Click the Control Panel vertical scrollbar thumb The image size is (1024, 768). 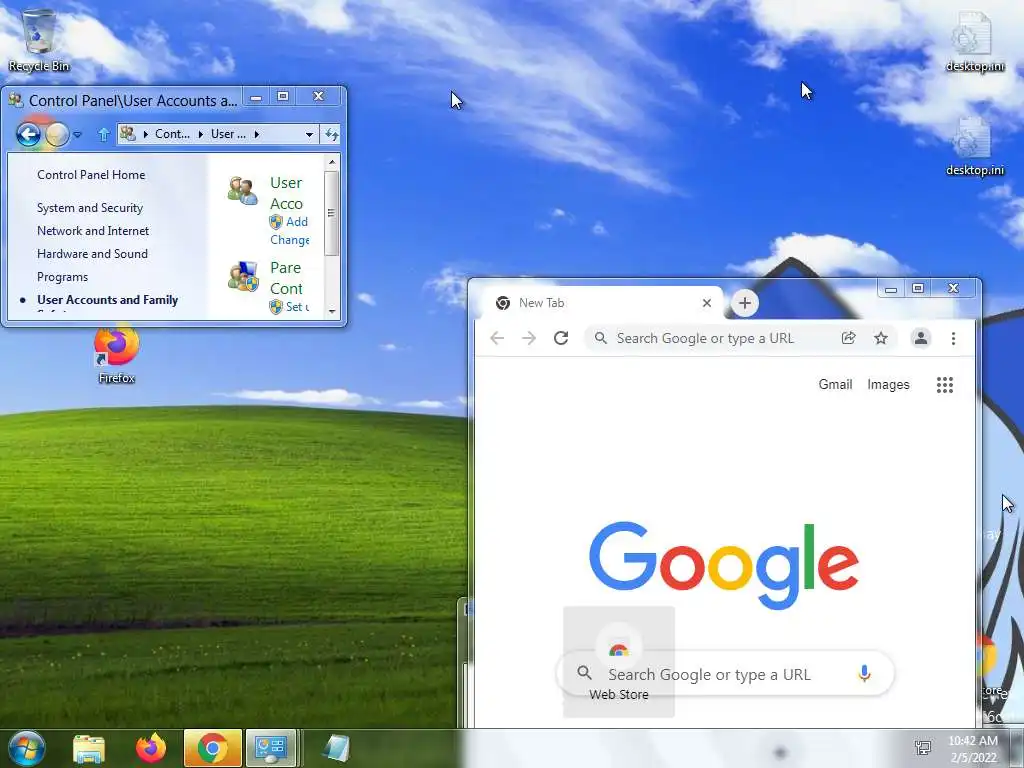(332, 213)
